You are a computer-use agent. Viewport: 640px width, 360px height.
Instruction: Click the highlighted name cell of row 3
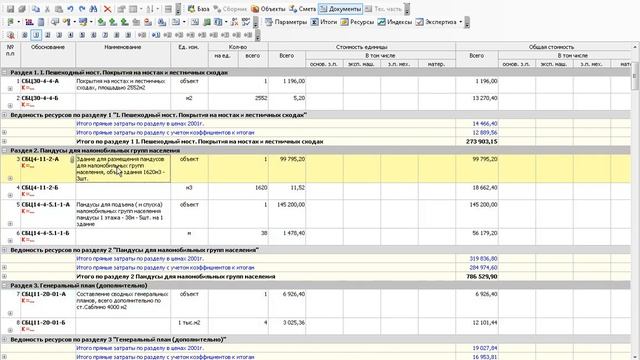click(x=123, y=169)
